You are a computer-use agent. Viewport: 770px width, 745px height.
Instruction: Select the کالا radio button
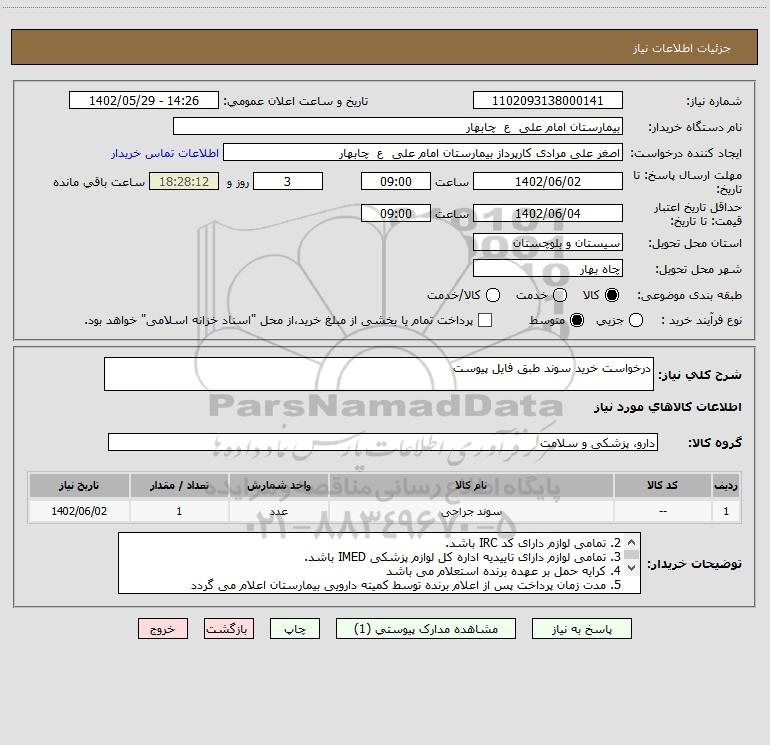[x=612, y=295]
